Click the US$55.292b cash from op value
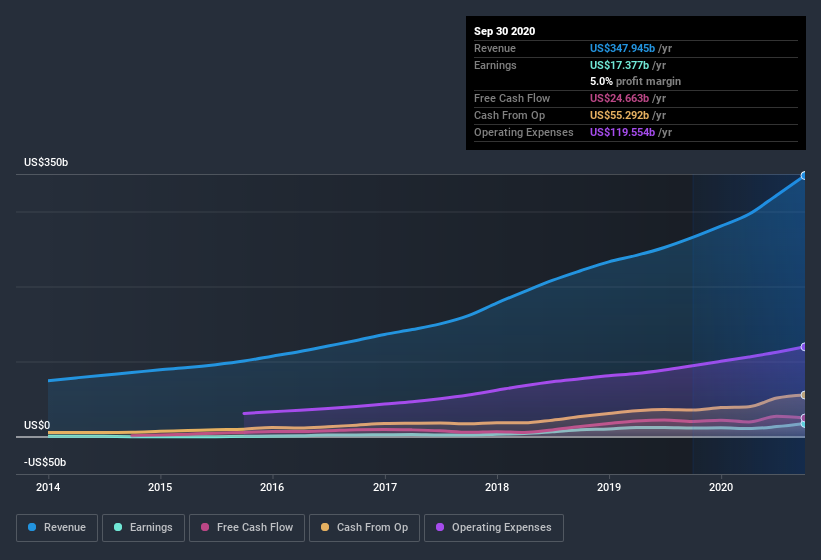This screenshot has height=560, width=821. (x=619, y=115)
